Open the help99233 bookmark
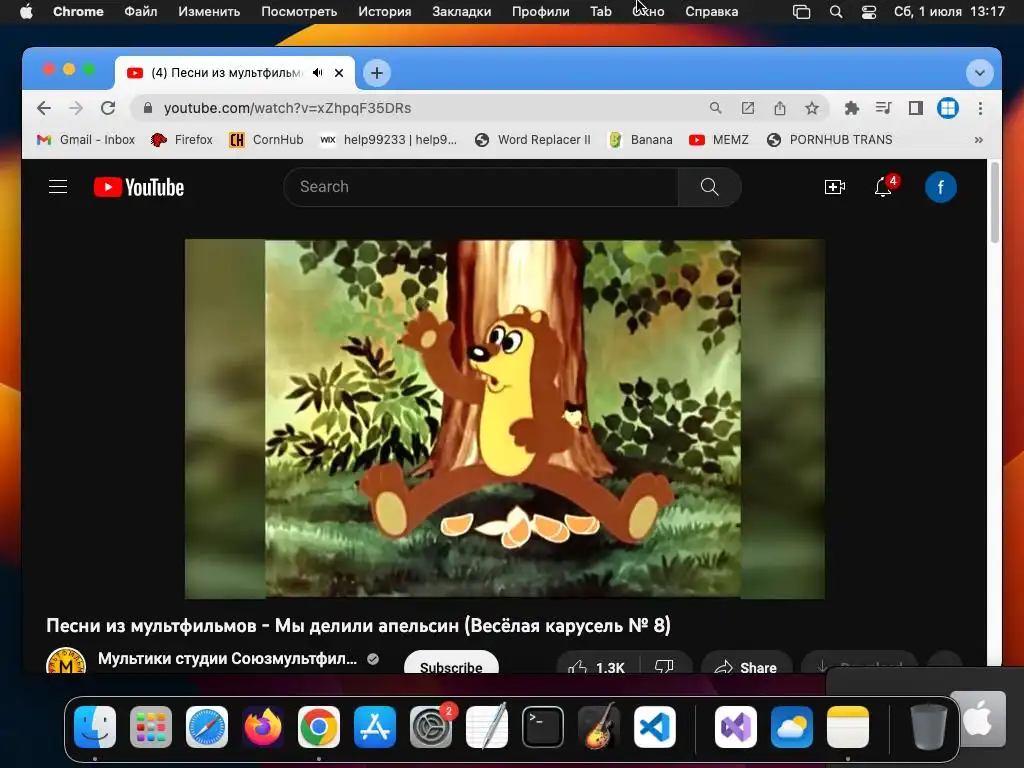The image size is (1024, 768). tap(388, 140)
